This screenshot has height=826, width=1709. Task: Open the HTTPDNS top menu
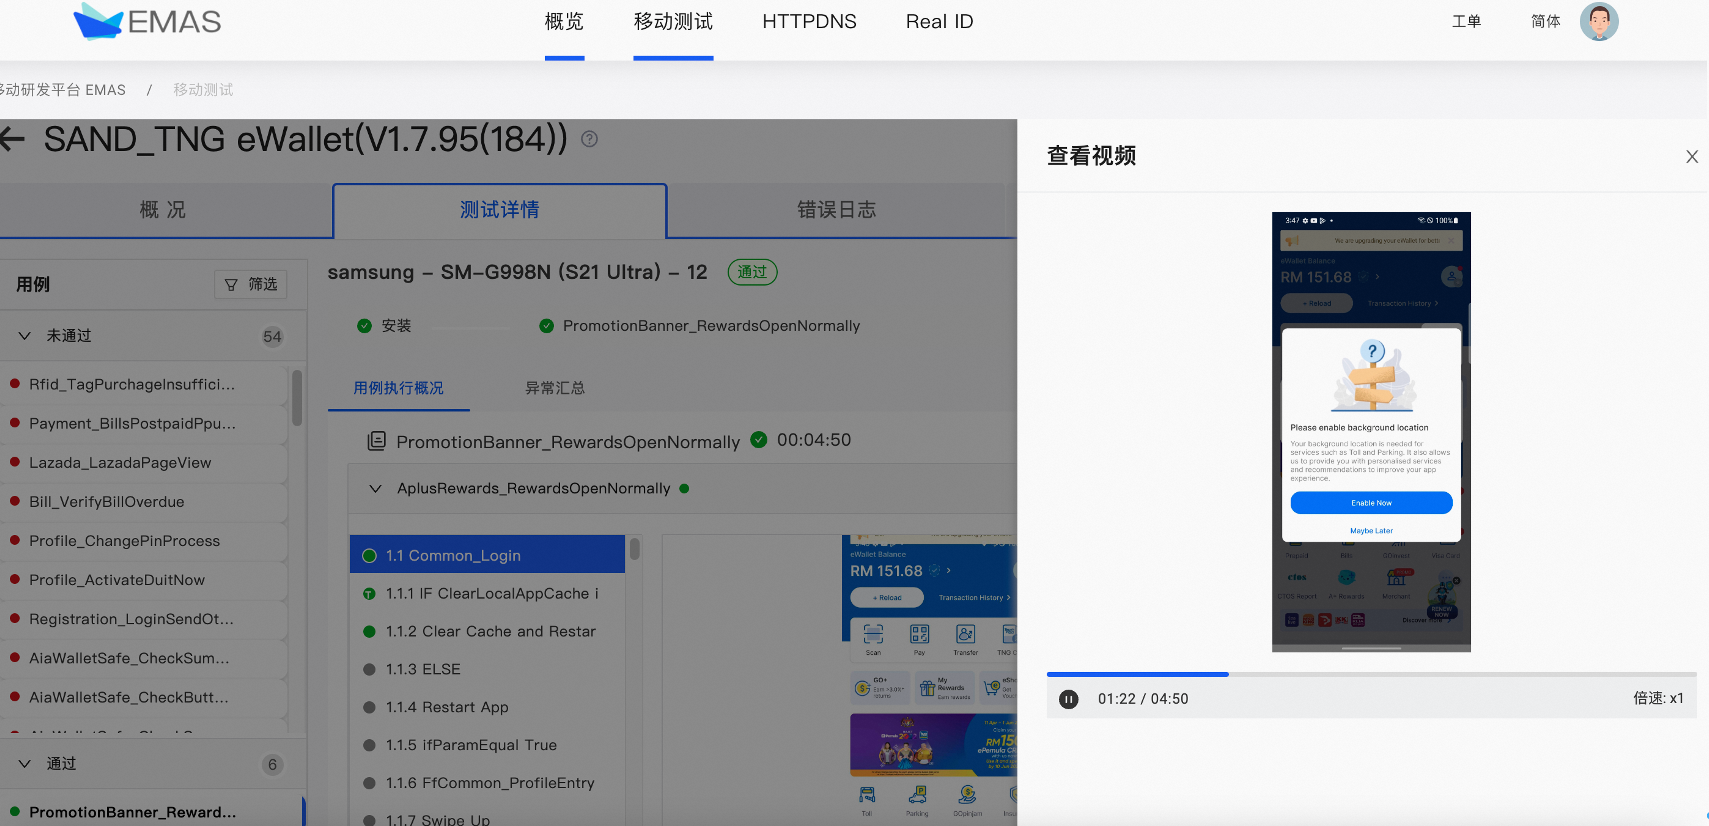point(809,22)
